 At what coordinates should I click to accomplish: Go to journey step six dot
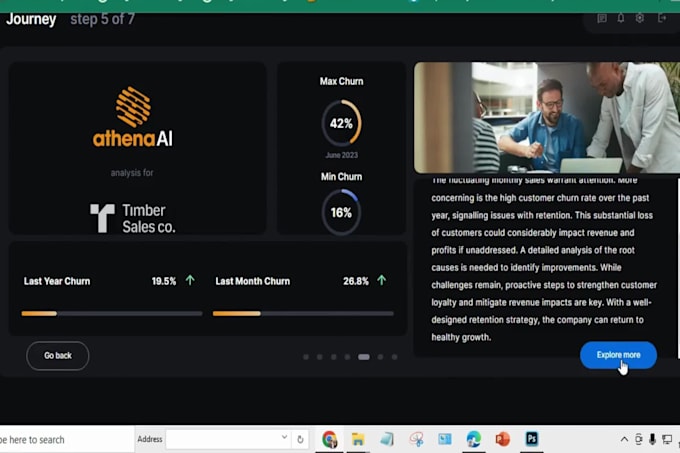[x=380, y=357]
